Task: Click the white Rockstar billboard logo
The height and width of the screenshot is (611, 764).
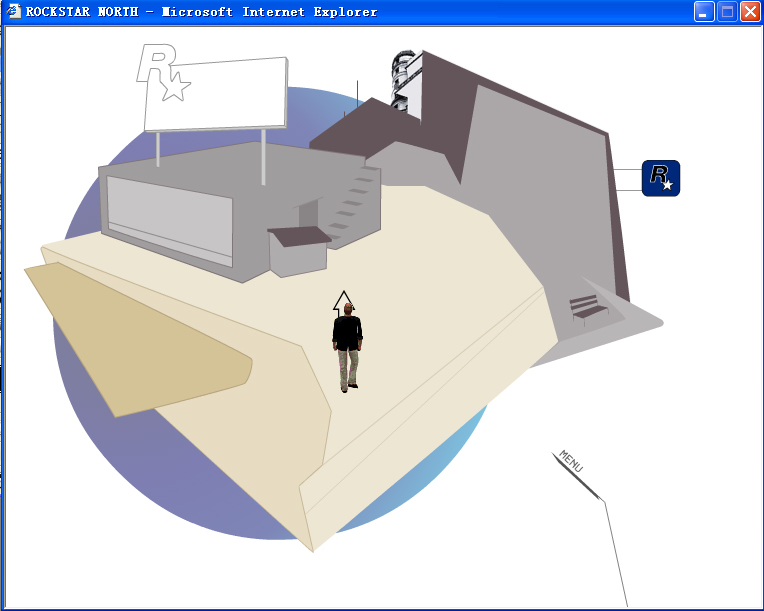Action: [x=163, y=73]
